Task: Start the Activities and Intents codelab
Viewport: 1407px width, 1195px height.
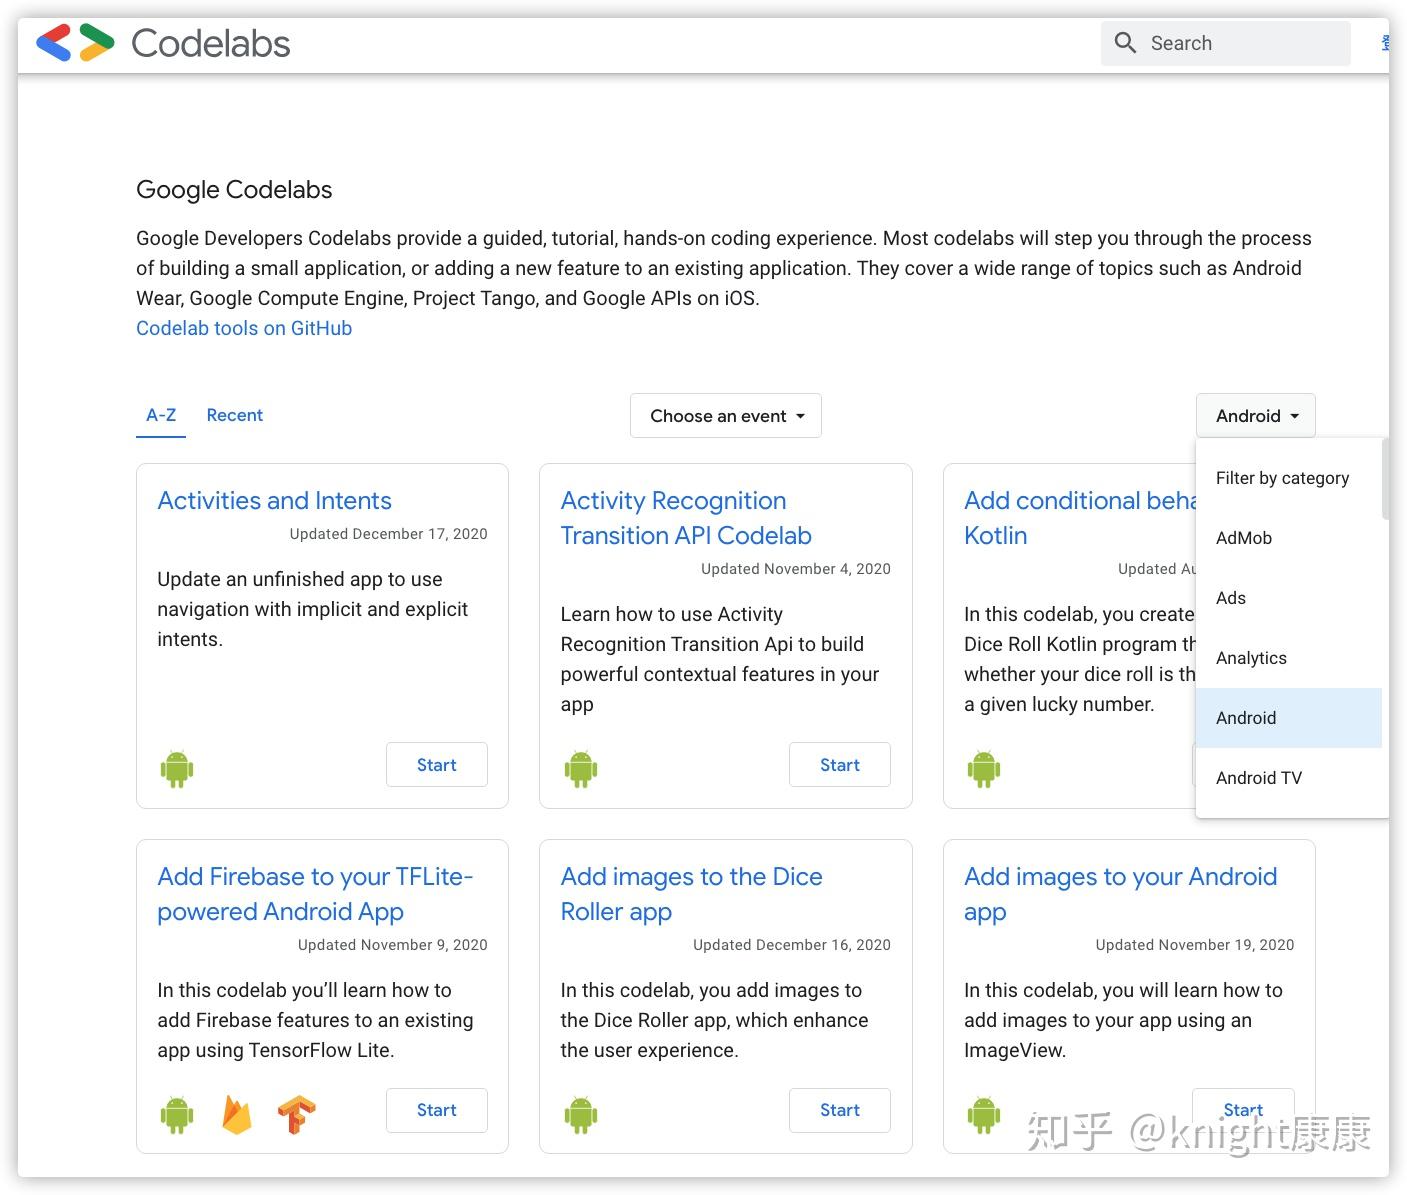Action: coord(436,765)
